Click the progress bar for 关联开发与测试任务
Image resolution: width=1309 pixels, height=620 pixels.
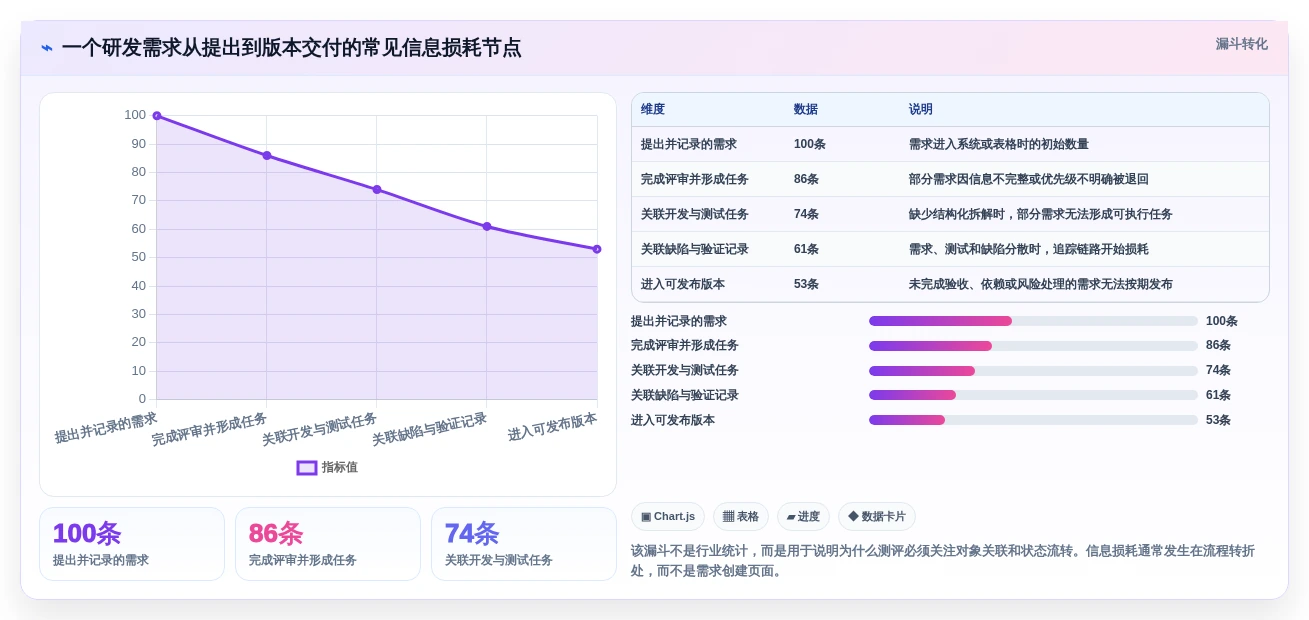[x=1033, y=371]
